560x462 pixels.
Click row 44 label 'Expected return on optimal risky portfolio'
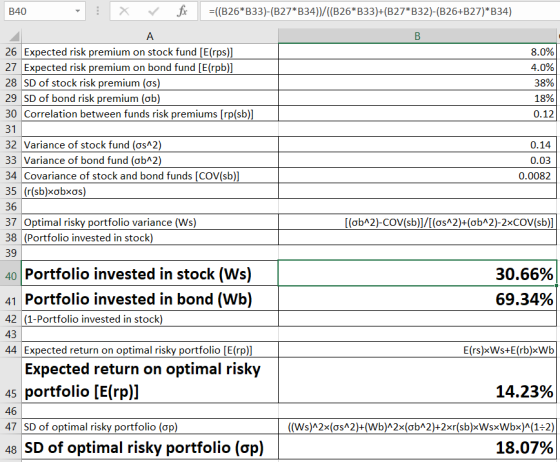click(150, 350)
